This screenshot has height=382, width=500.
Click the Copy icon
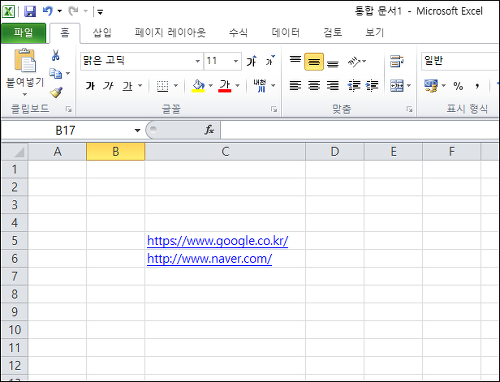[55, 73]
